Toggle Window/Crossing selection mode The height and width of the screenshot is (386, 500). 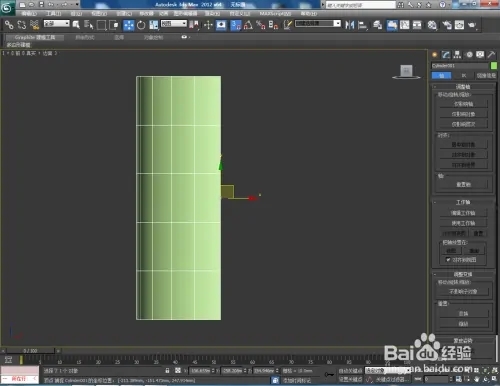(x=114, y=25)
